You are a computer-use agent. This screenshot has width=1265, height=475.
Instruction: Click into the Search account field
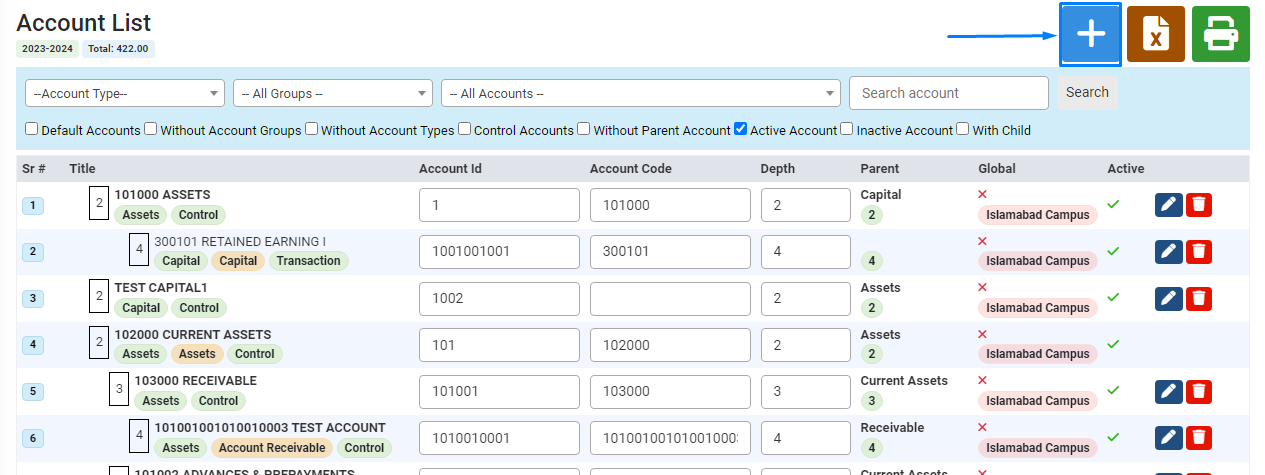pyautogui.click(x=948, y=93)
